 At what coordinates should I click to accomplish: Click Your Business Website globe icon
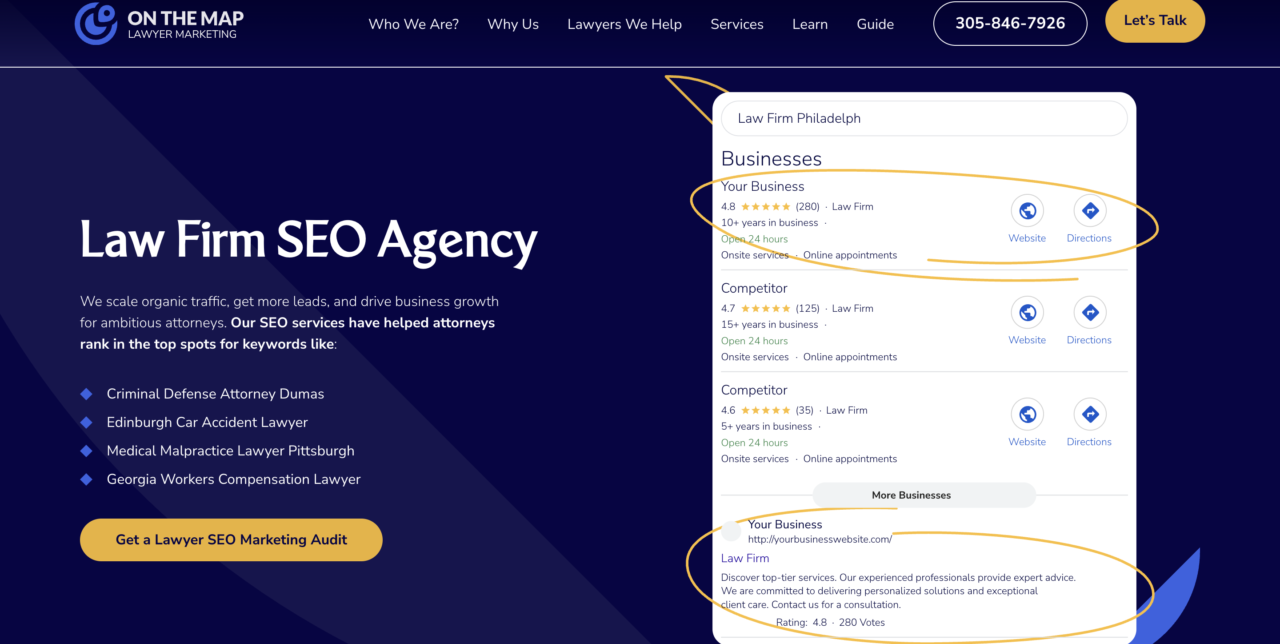click(1027, 211)
